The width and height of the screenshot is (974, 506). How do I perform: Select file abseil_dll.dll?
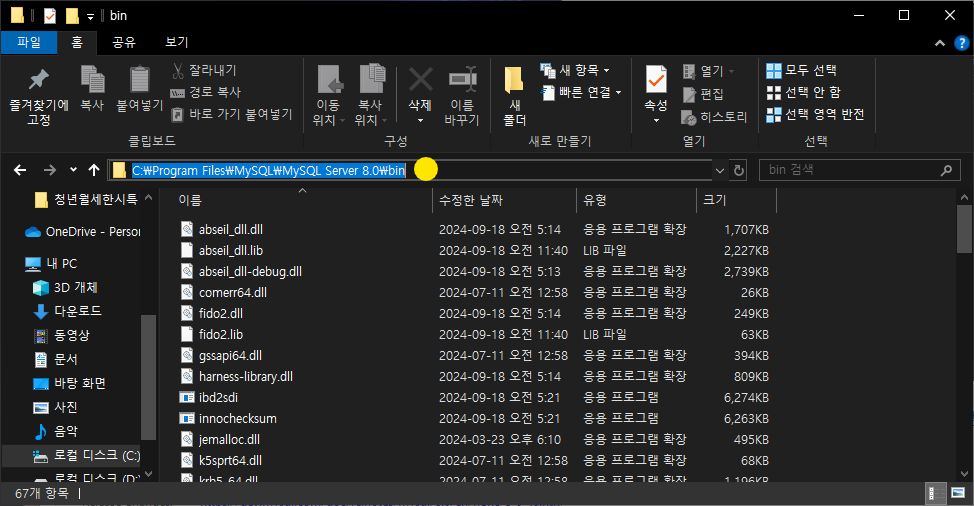tap(230, 230)
